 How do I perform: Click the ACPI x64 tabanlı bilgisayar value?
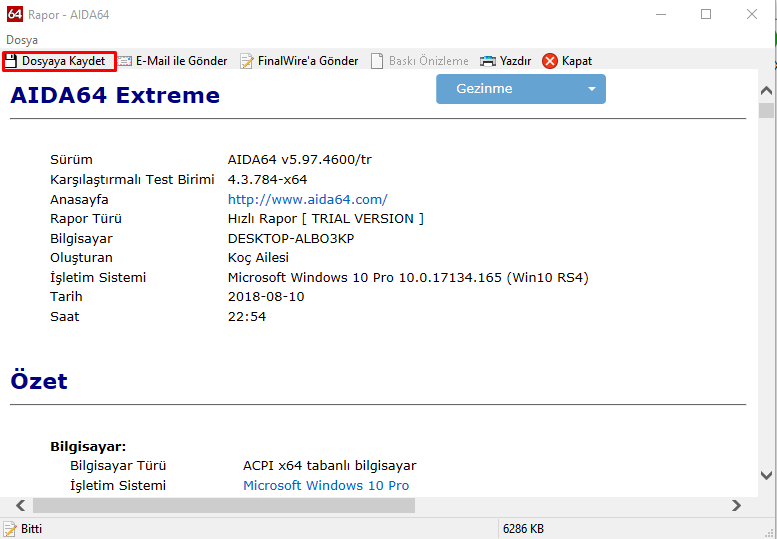point(330,466)
